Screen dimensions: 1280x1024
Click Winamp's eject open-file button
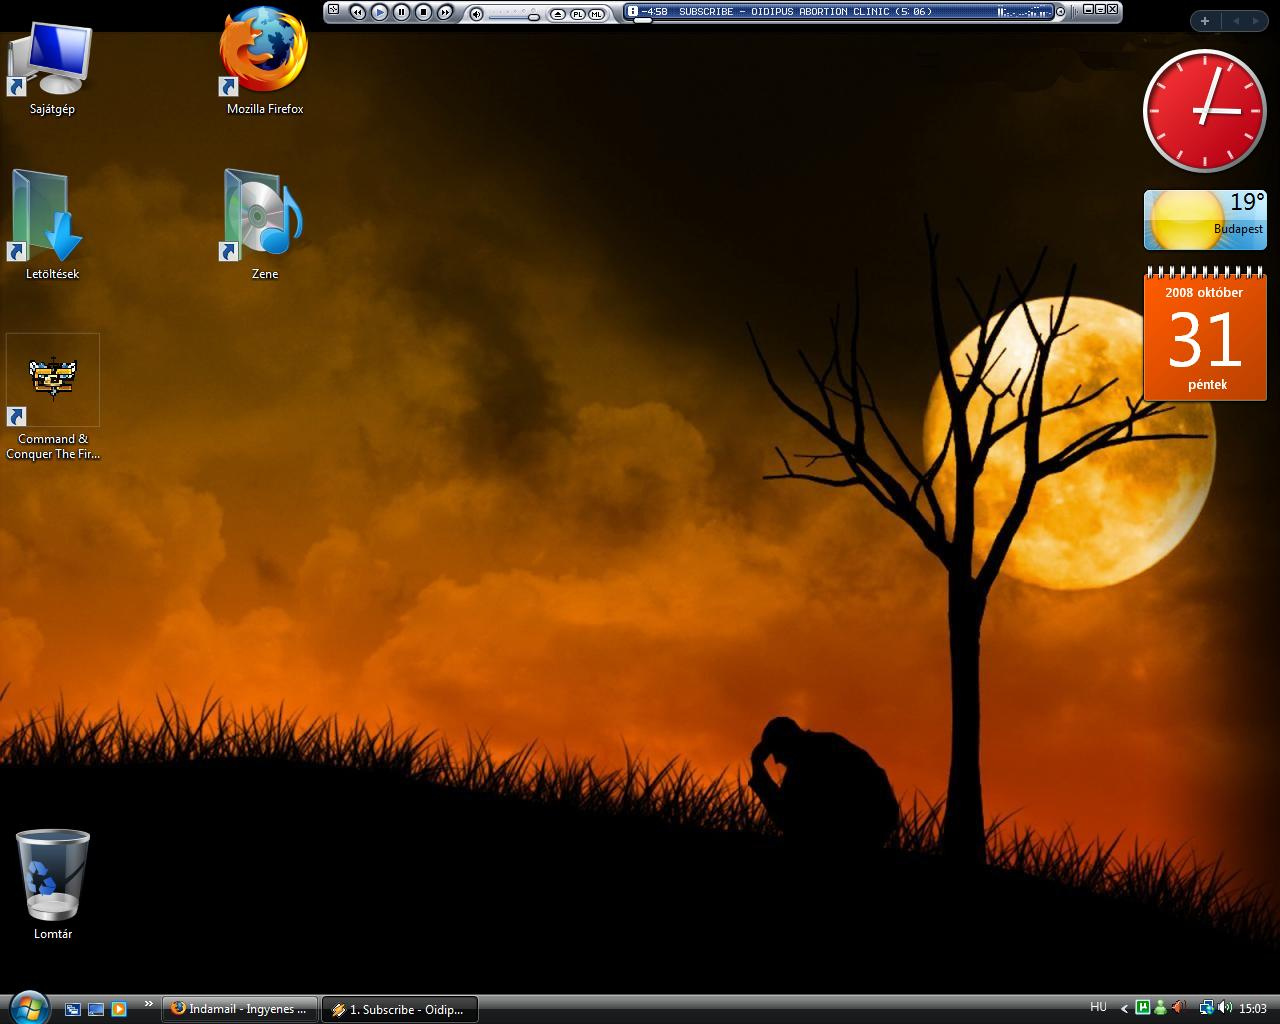[x=558, y=14]
